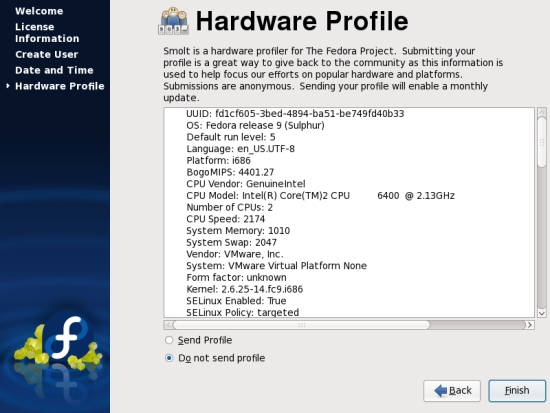Open the Create User step
Screen dimensions: 550x413
pyautogui.click(x=47, y=54)
